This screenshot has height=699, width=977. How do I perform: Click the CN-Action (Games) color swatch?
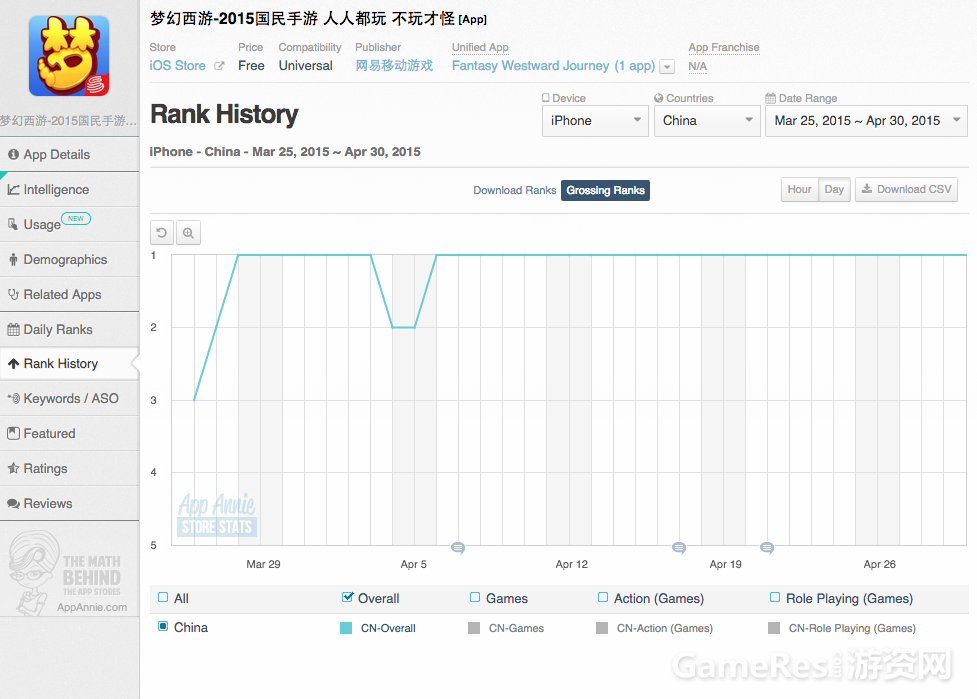point(602,628)
